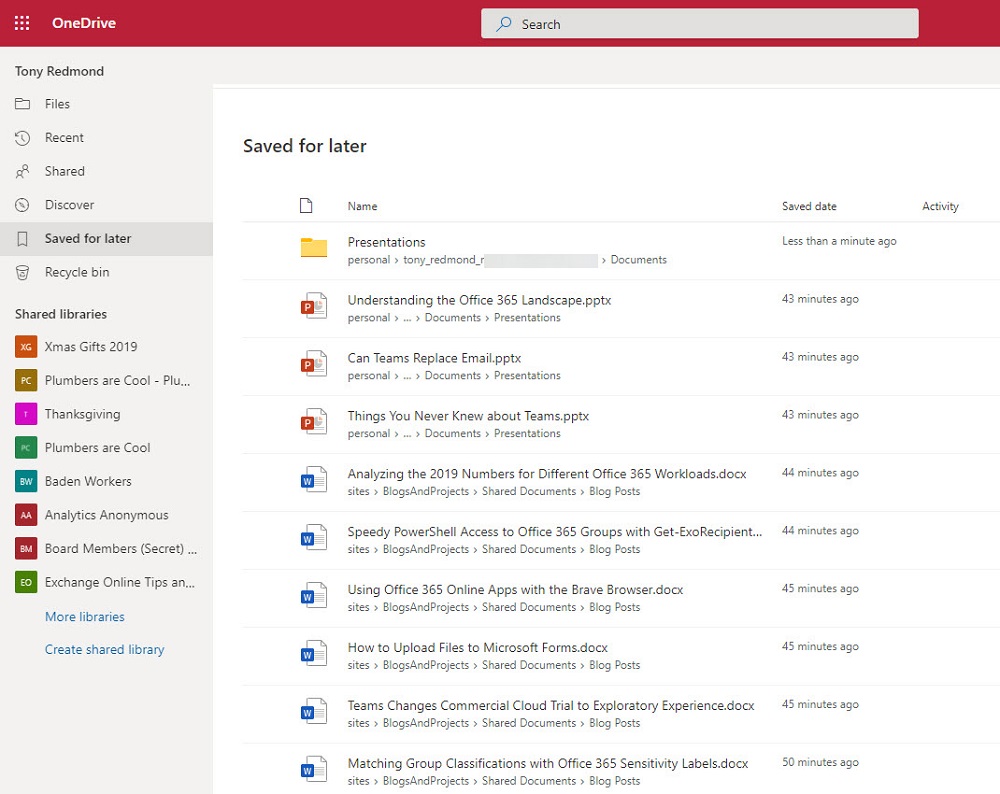Click the Baden Workers BW icon
1000x794 pixels.
(x=26, y=482)
